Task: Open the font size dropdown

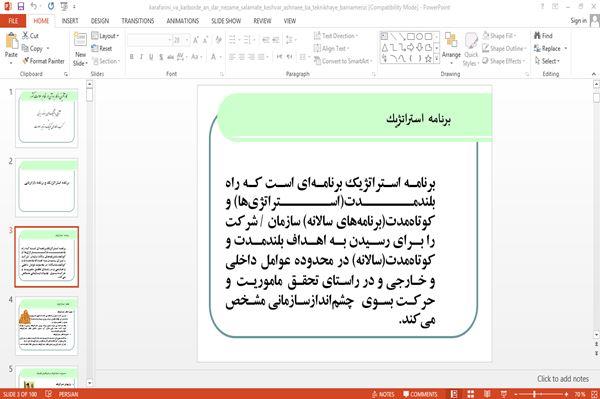Action: coord(187,40)
